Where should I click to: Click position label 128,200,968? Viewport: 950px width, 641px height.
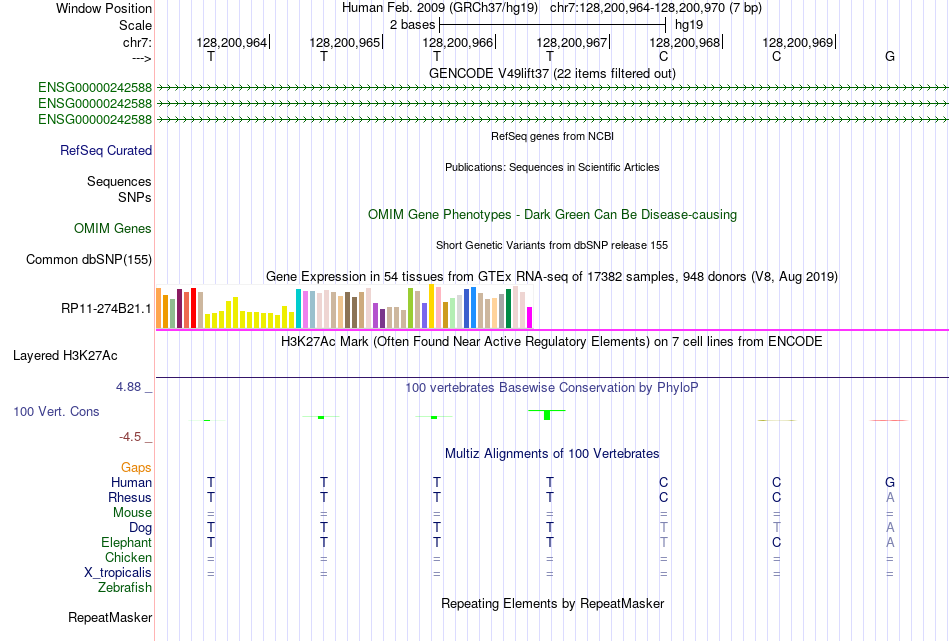click(685, 42)
